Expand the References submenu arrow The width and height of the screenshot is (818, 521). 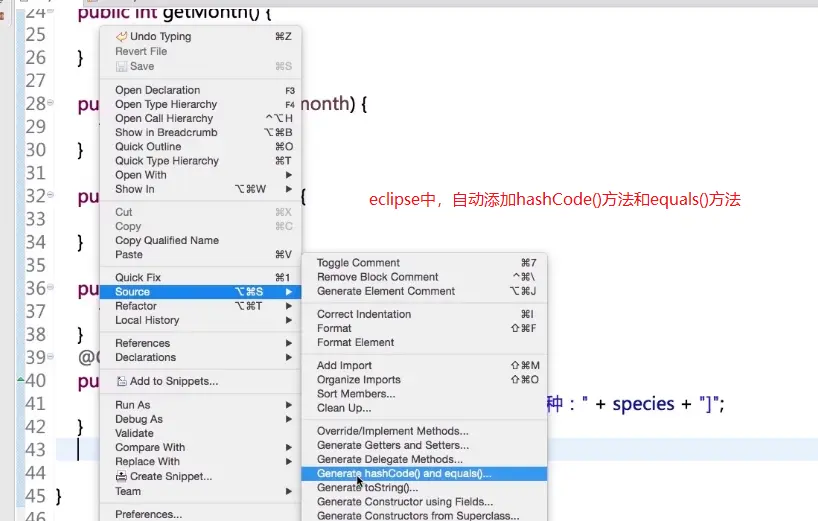(288, 343)
